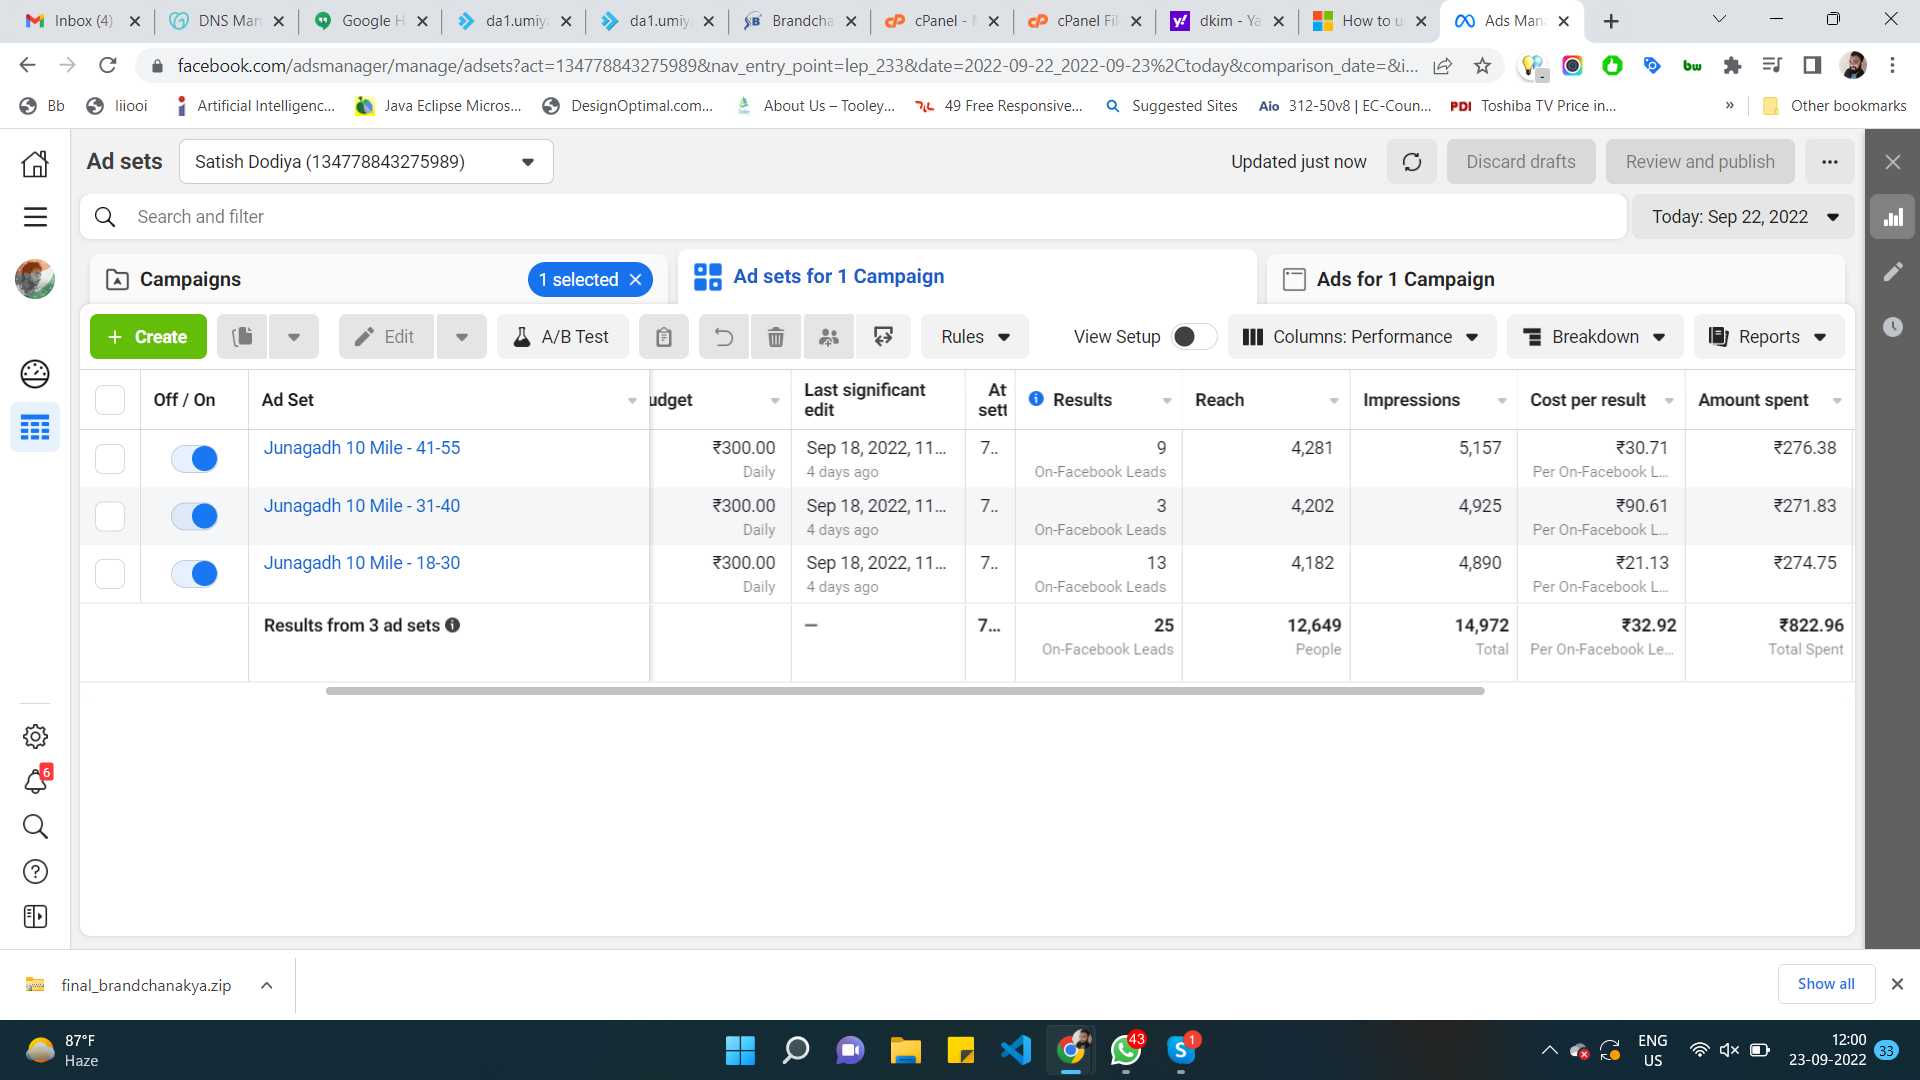The width and height of the screenshot is (1920, 1080).
Task: Click the duplicate ad set icon
Action: pyautogui.click(x=243, y=337)
